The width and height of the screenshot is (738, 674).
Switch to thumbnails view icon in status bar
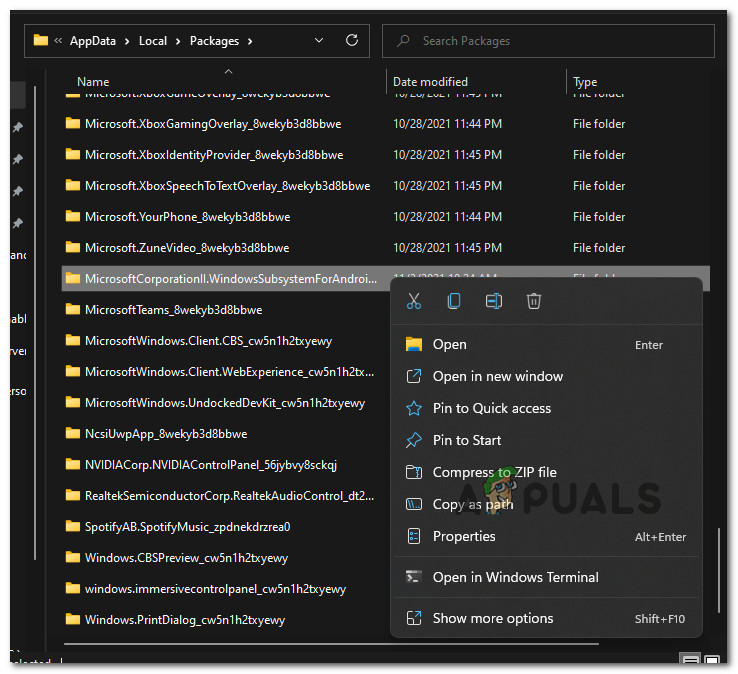pos(711,660)
